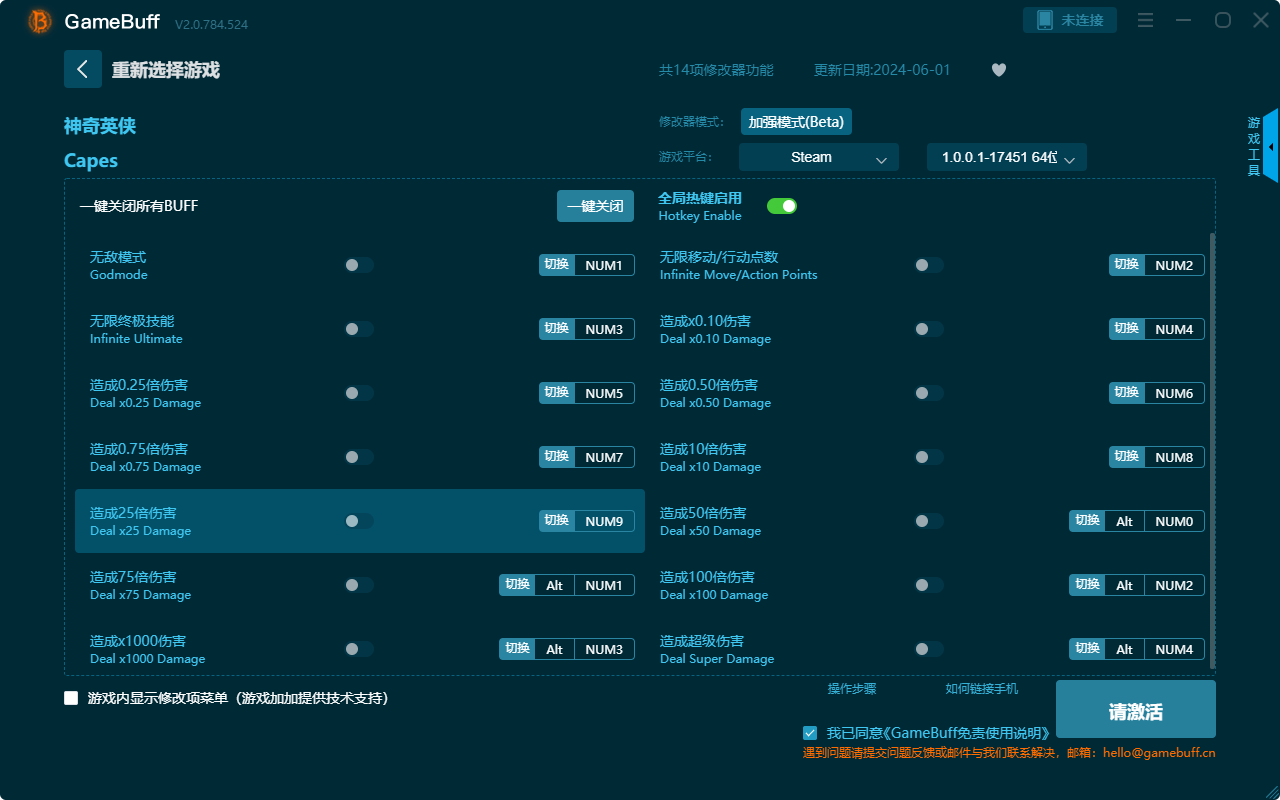Click the 14 trainer functions count text
This screenshot has width=1280, height=800.
[x=716, y=70]
